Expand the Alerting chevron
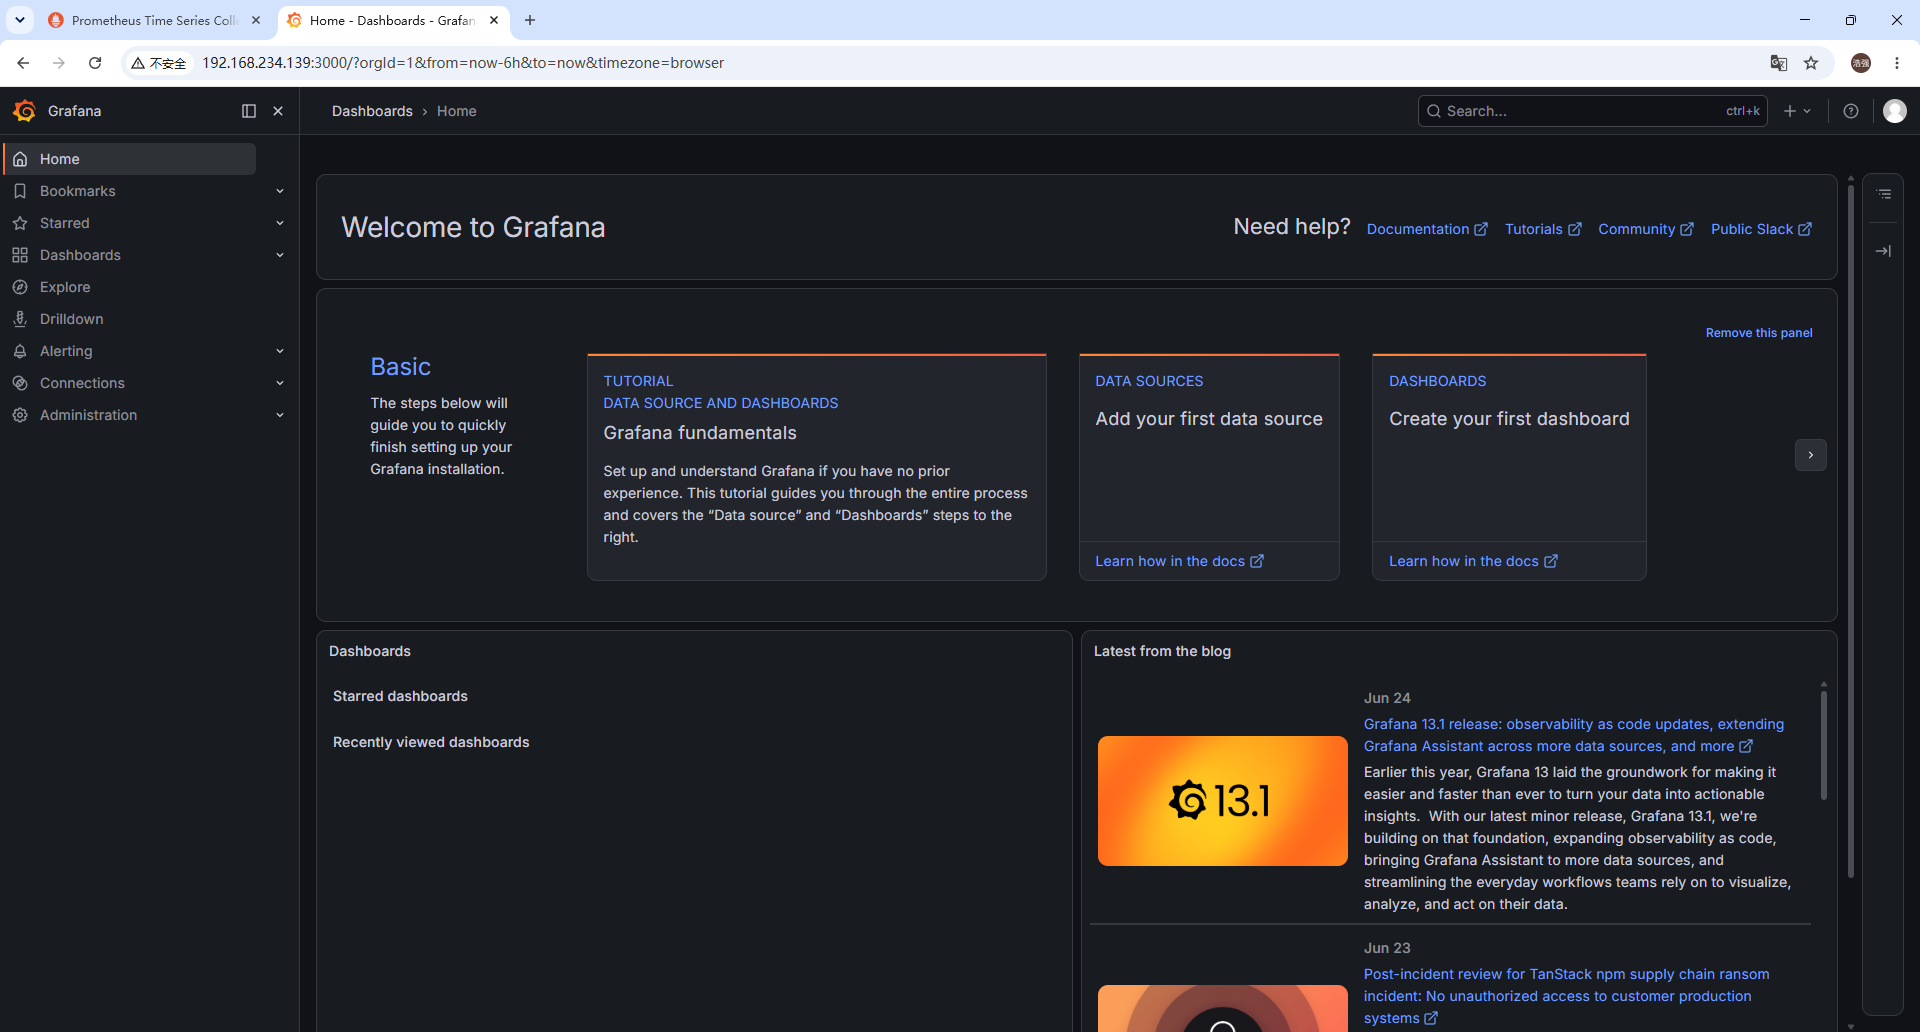The width and height of the screenshot is (1920, 1032). coord(280,351)
